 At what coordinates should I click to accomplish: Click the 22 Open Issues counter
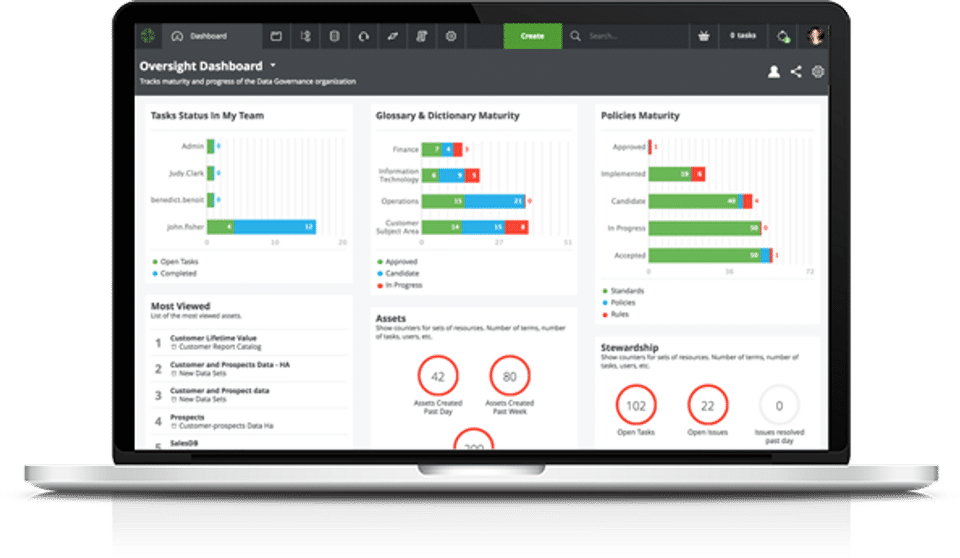(708, 405)
